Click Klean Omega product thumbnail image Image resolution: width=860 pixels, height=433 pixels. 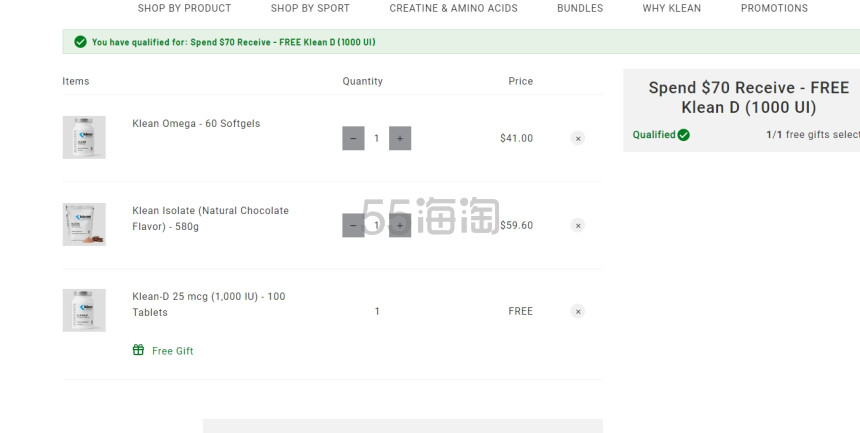[84, 137]
